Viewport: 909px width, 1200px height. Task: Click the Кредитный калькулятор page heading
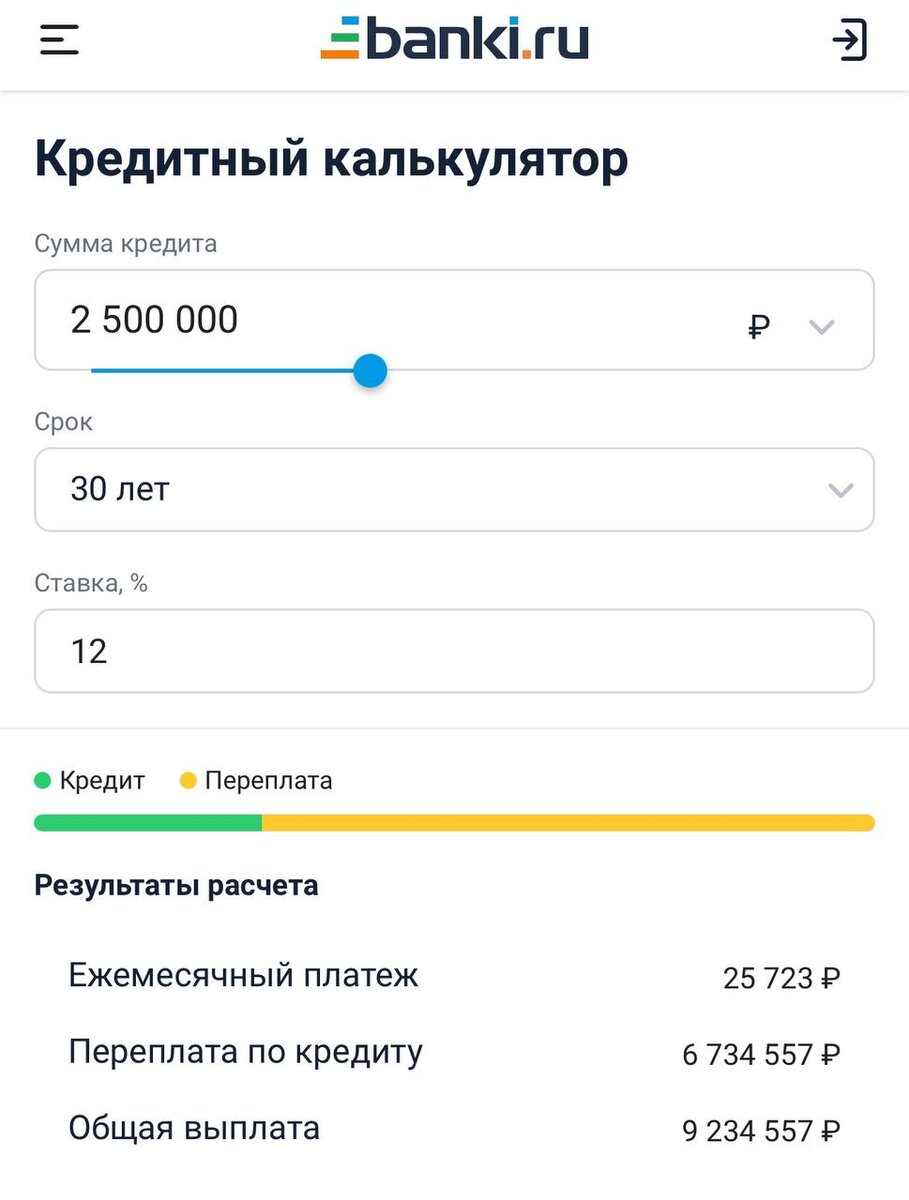[x=330, y=157]
